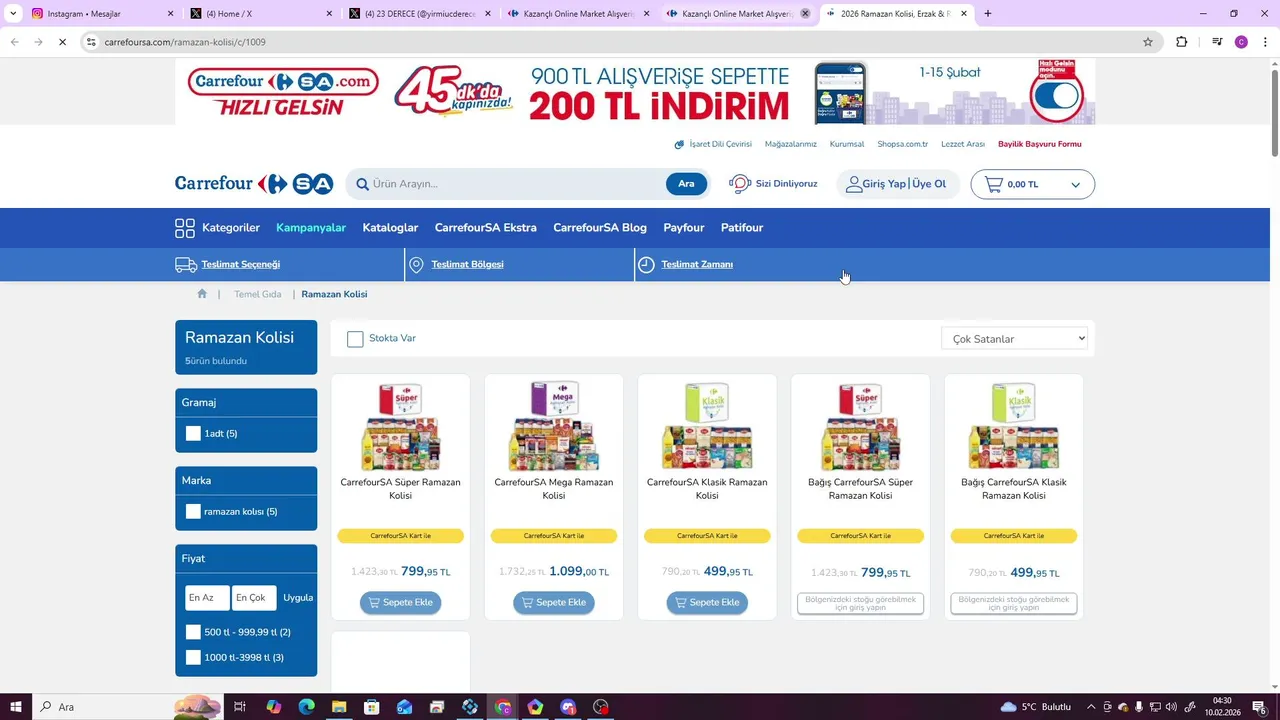The image size is (1280, 720).
Task: Click Giriş Yap | Üye Ol button
Action: pos(897,184)
